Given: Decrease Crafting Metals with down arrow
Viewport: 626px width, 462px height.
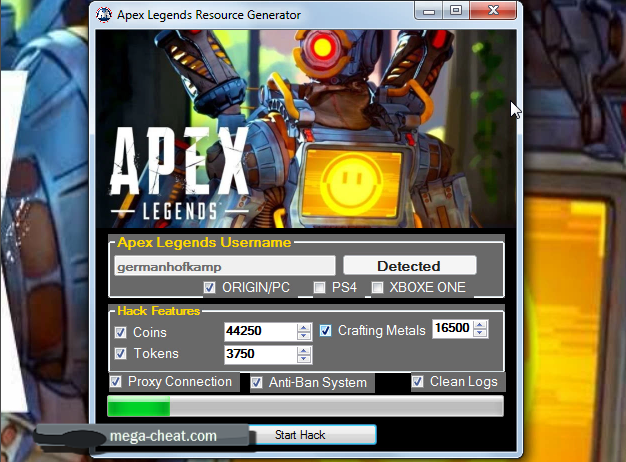Looking at the screenshot, I should [x=480, y=333].
